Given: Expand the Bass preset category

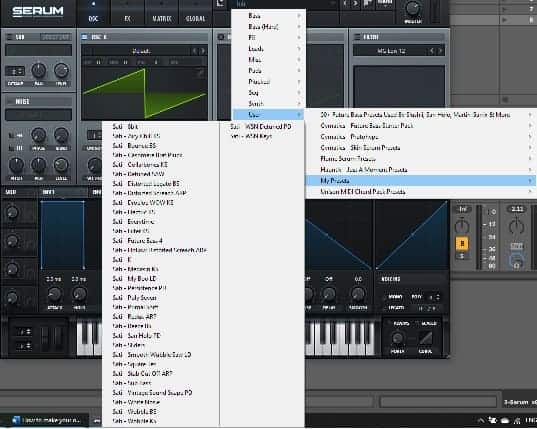Looking at the screenshot, I should tap(268, 15).
